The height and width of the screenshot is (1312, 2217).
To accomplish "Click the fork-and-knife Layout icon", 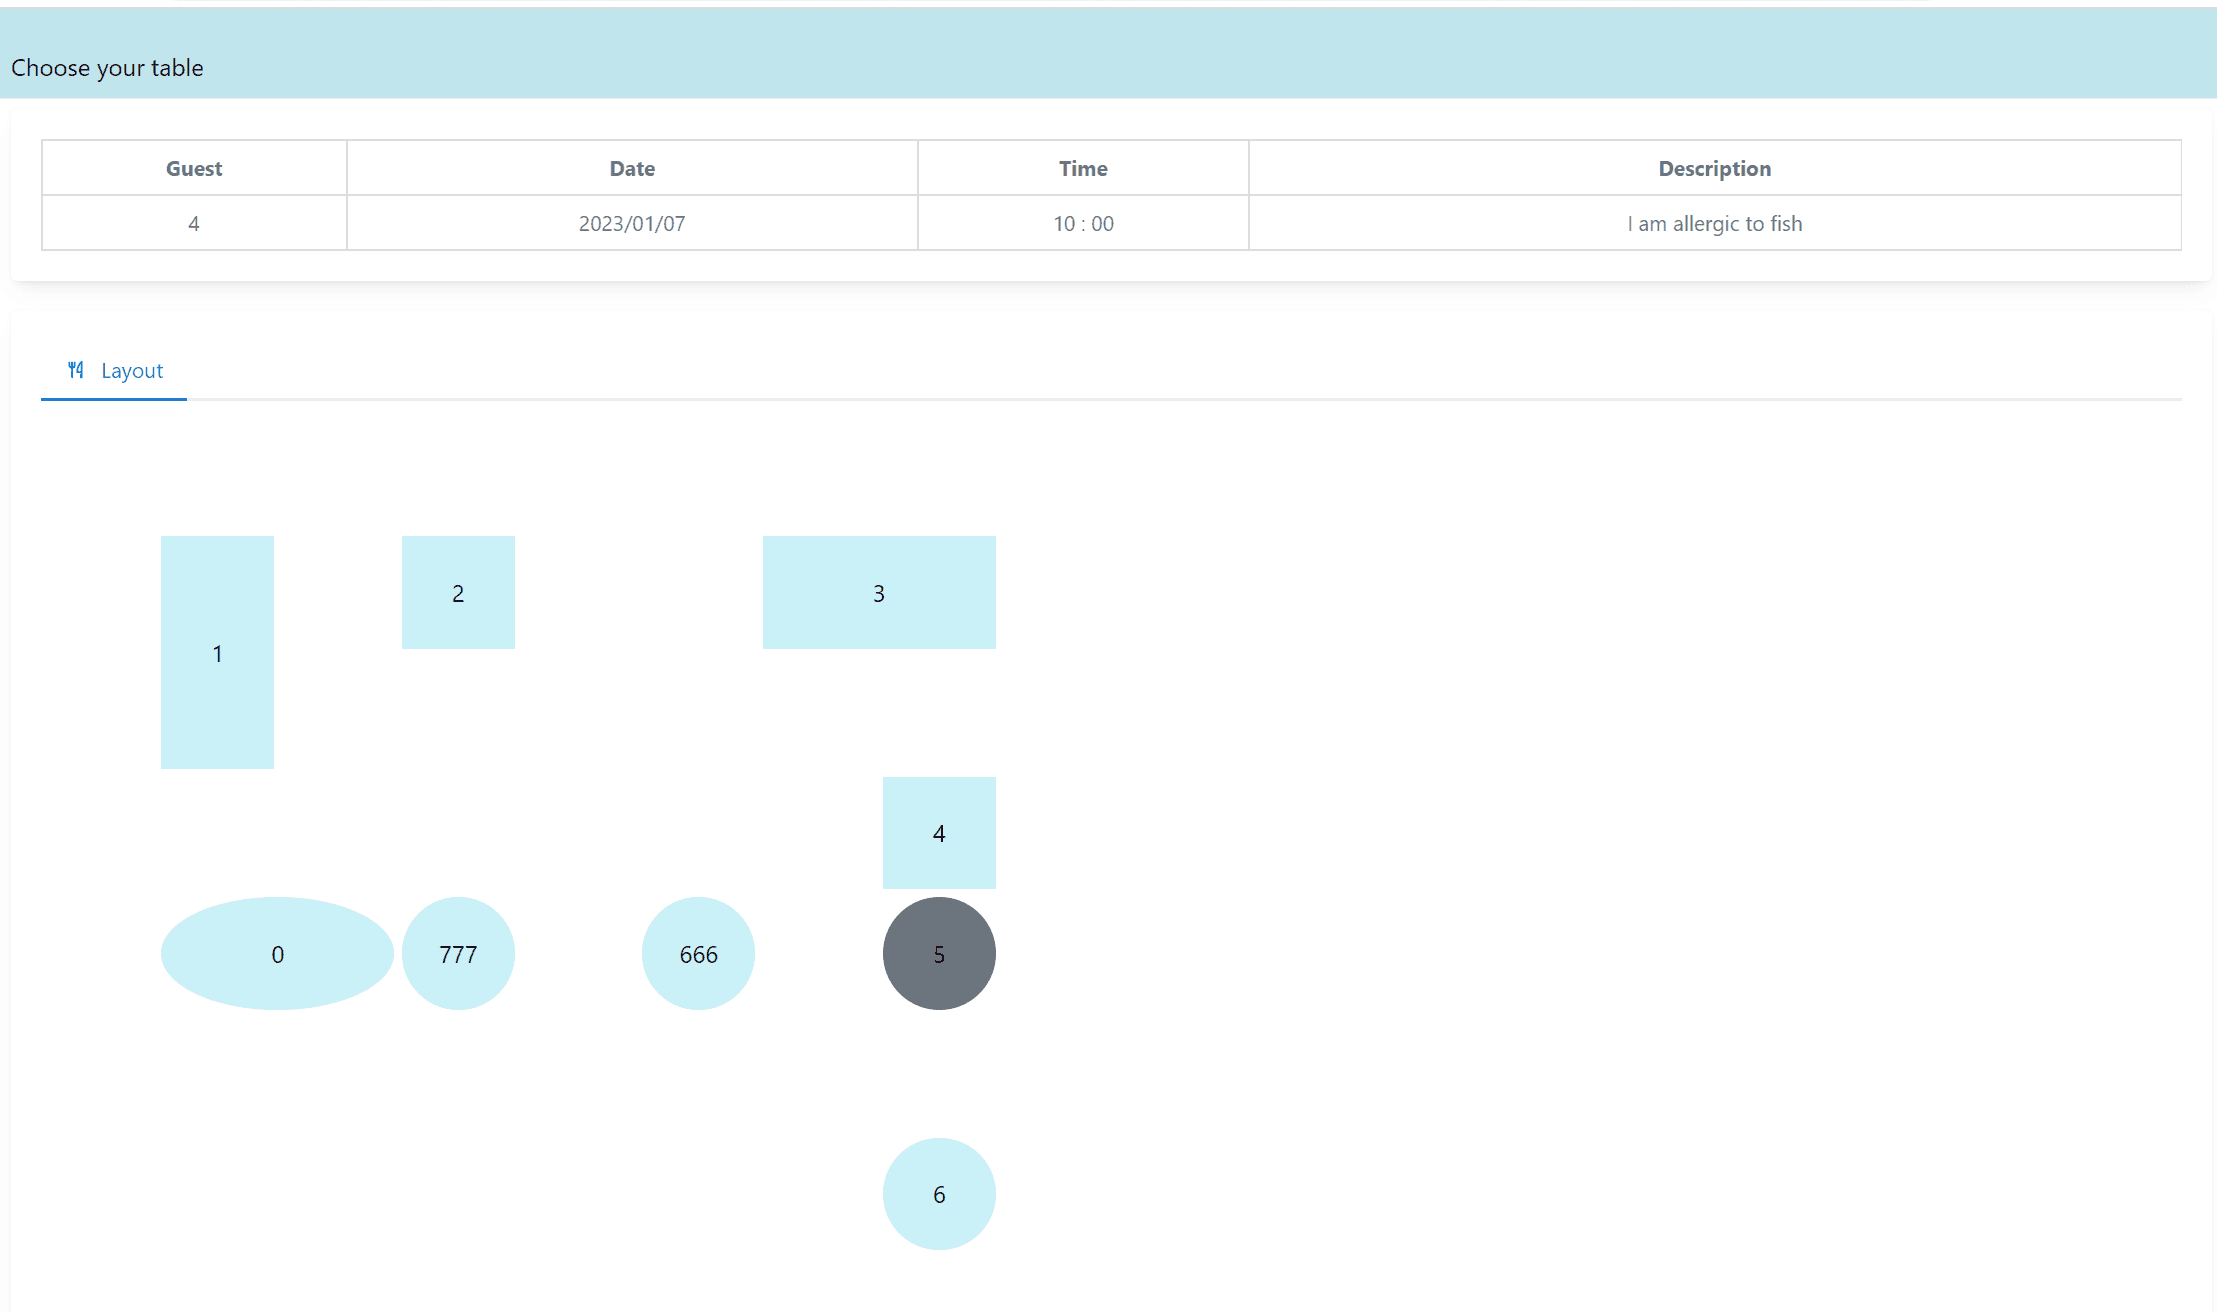I will [76, 370].
